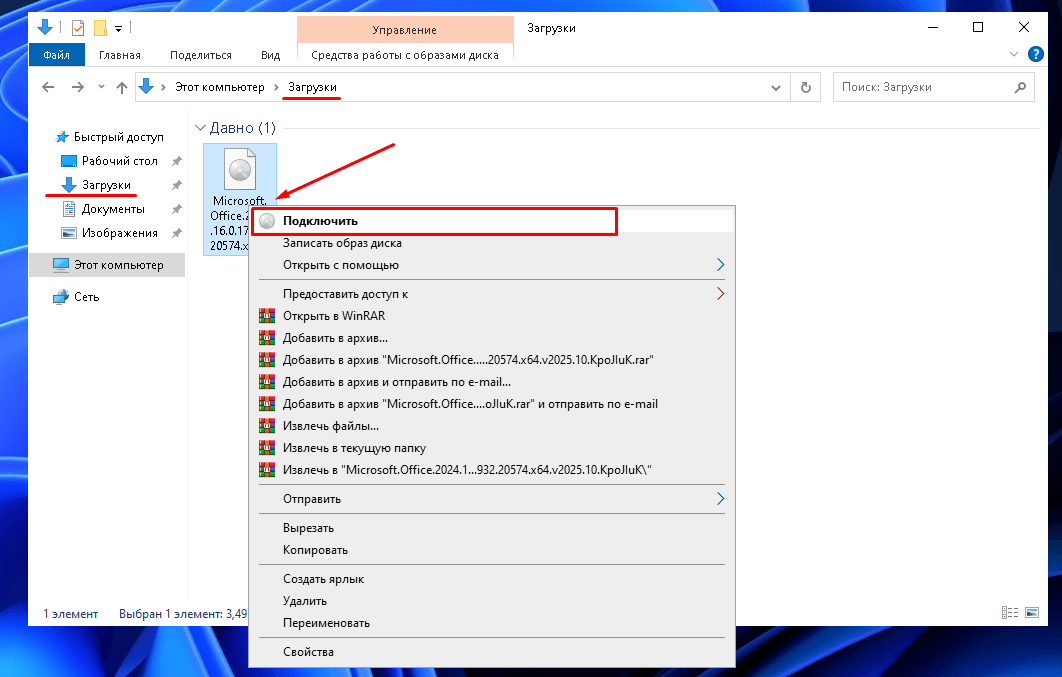Click the Управление contextual tab header
Screen dimensions: 1062x677
pyautogui.click(x=404, y=30)
